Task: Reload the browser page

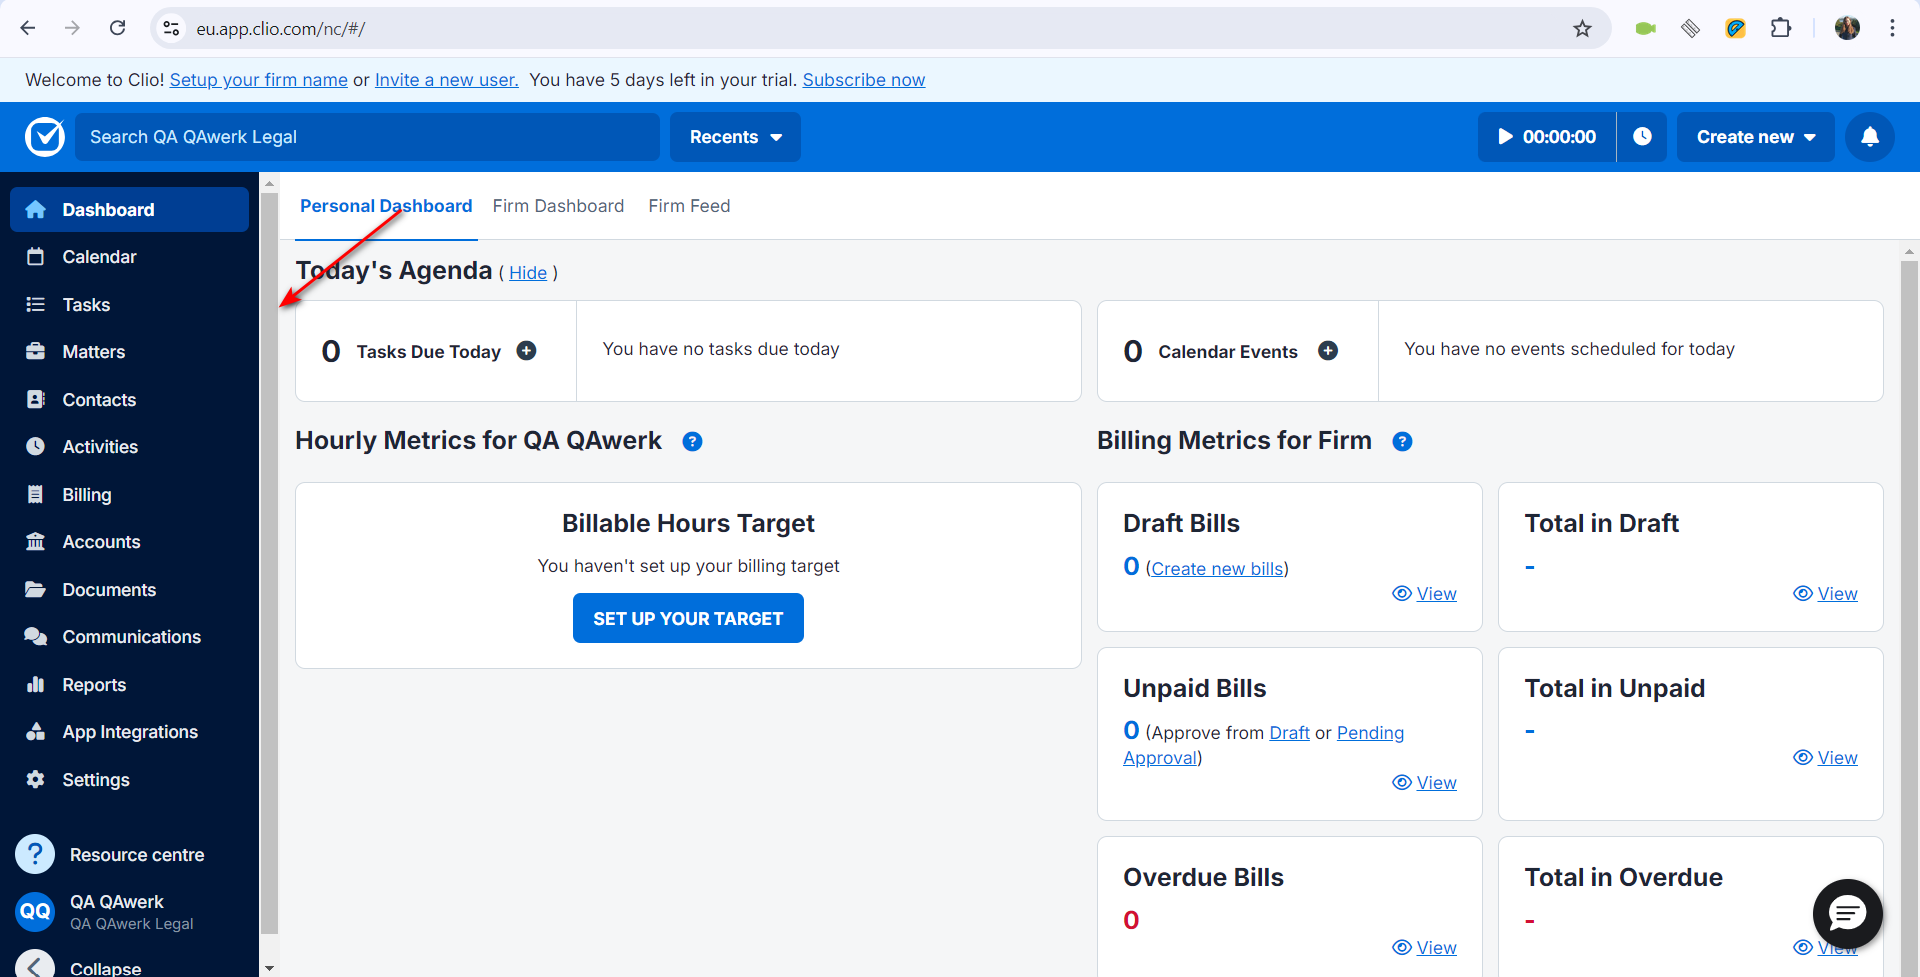Action: [x=118, y=28]
